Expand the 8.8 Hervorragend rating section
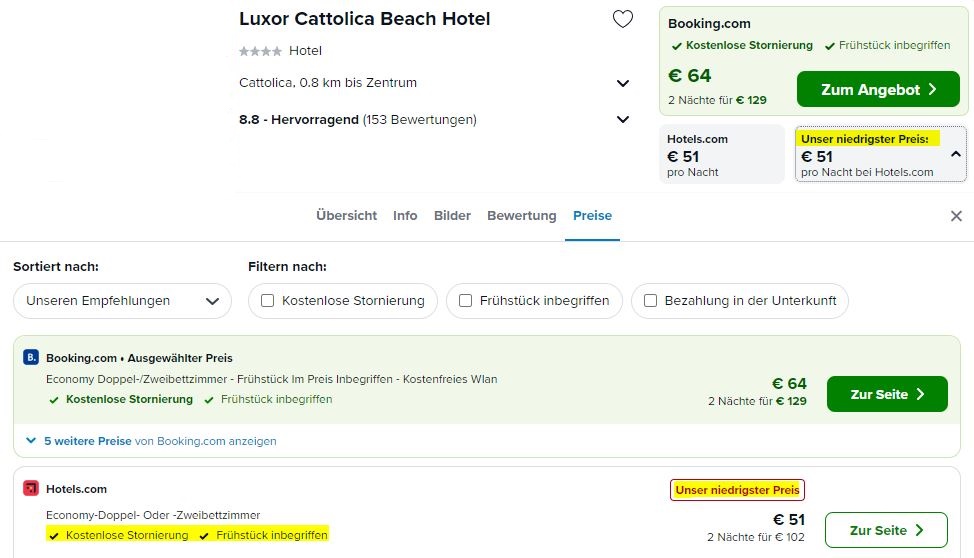Viewport: 974px width, 558px height. coord(622,119)
